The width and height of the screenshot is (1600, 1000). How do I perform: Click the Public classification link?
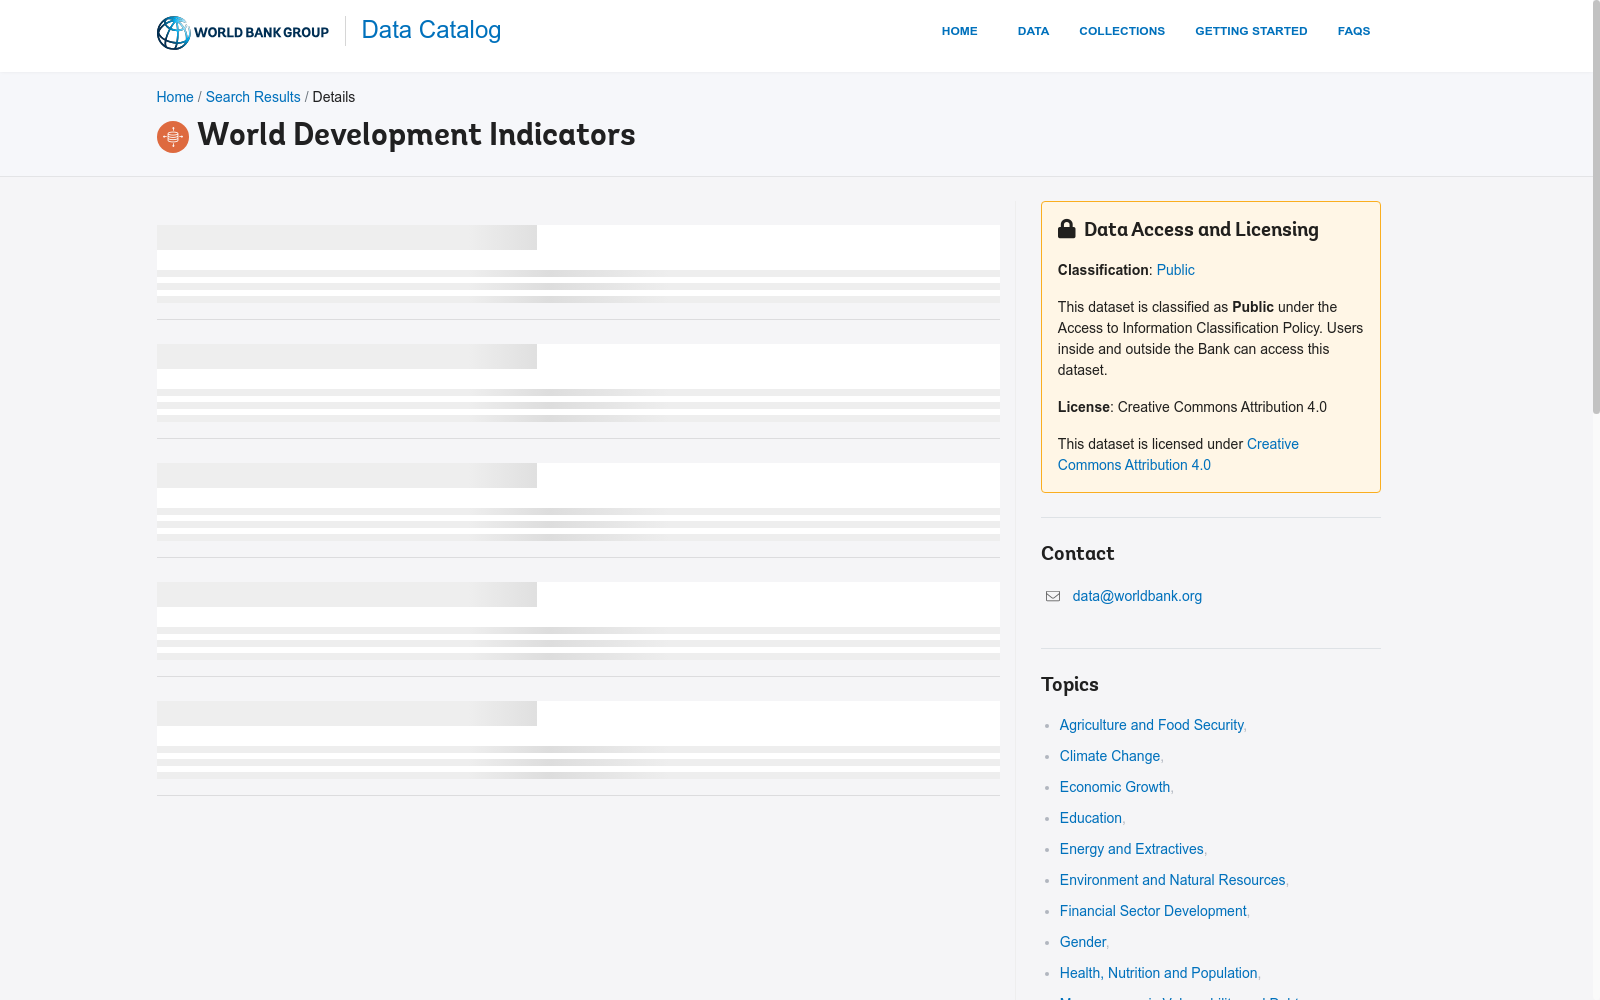1175,270
